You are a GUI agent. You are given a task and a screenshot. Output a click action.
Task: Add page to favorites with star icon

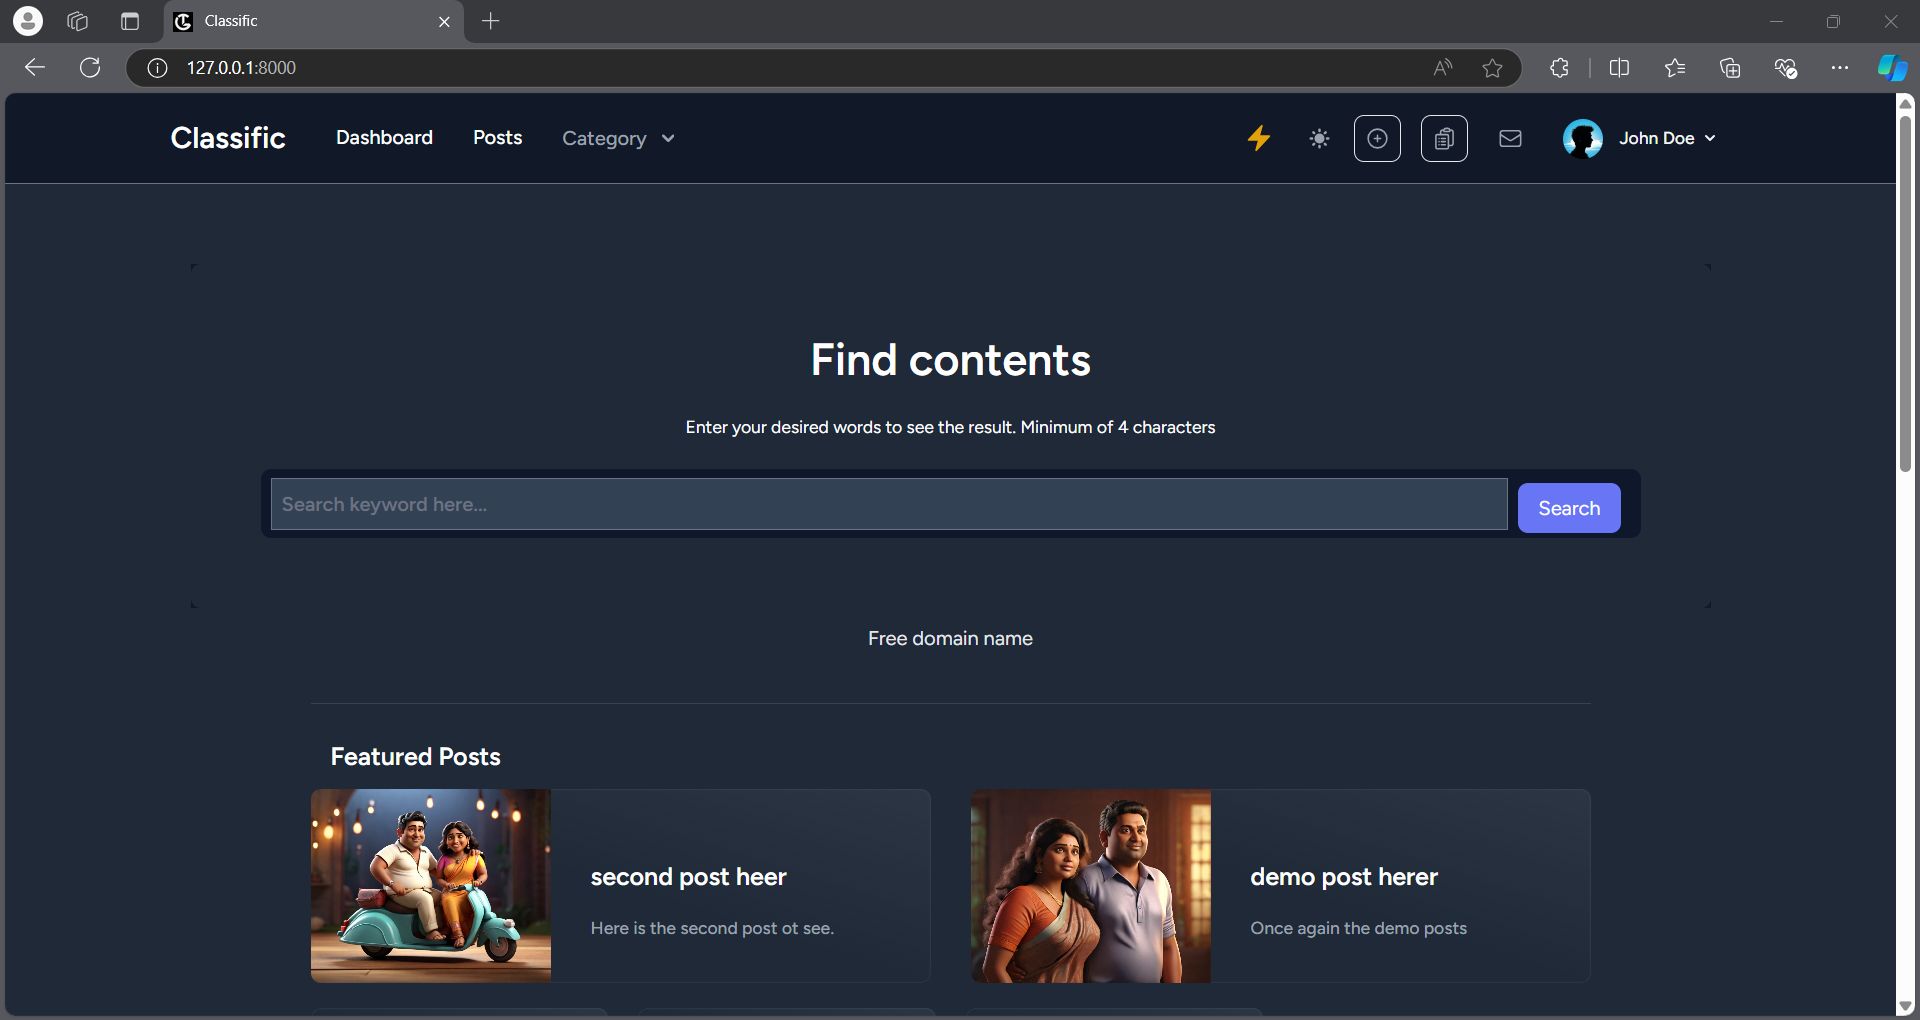[x=1492, y=68]
